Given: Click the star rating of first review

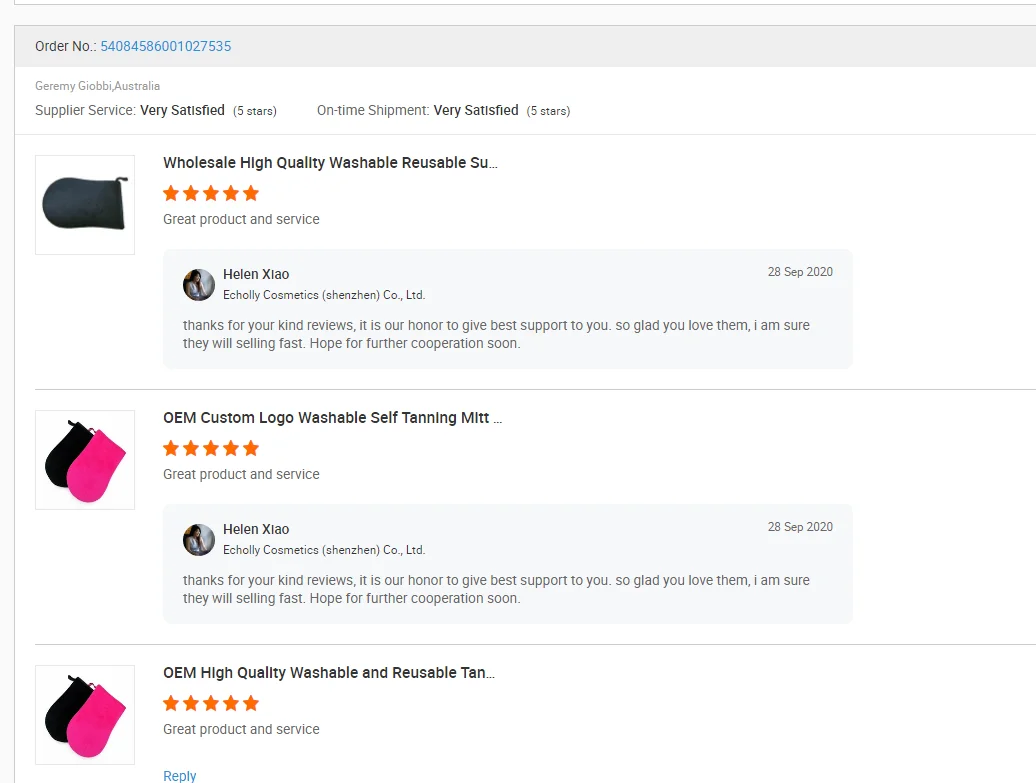Looking at the screenshot, I should pos(211,193).
